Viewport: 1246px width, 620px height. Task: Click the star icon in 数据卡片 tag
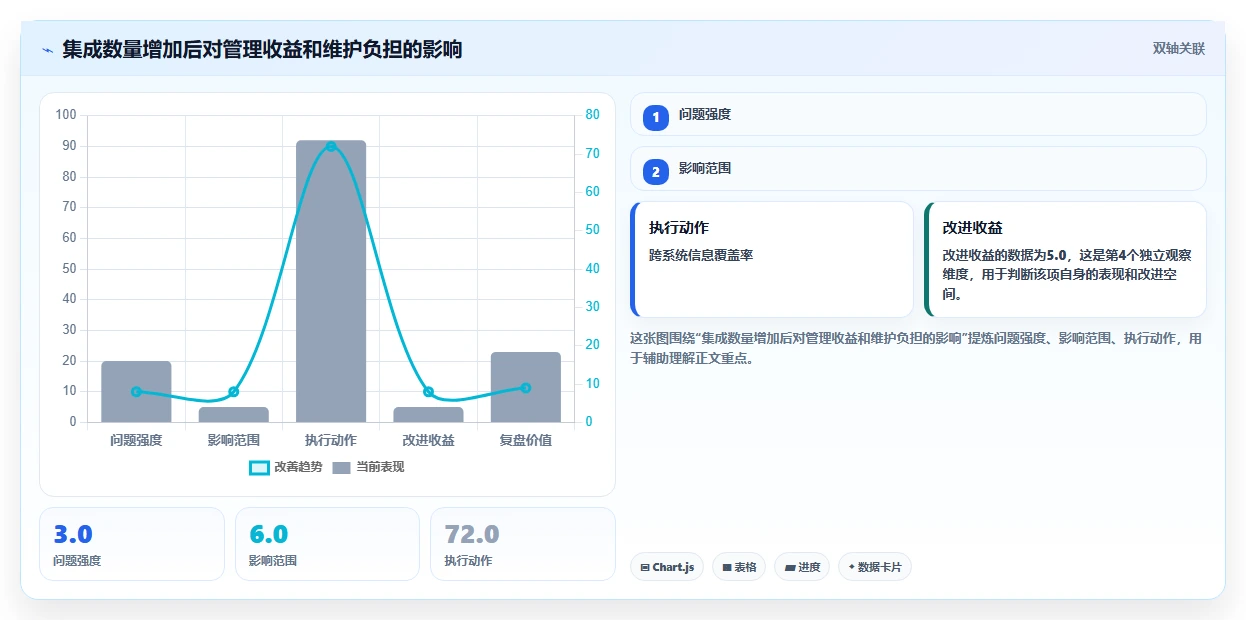click(851, 567)
